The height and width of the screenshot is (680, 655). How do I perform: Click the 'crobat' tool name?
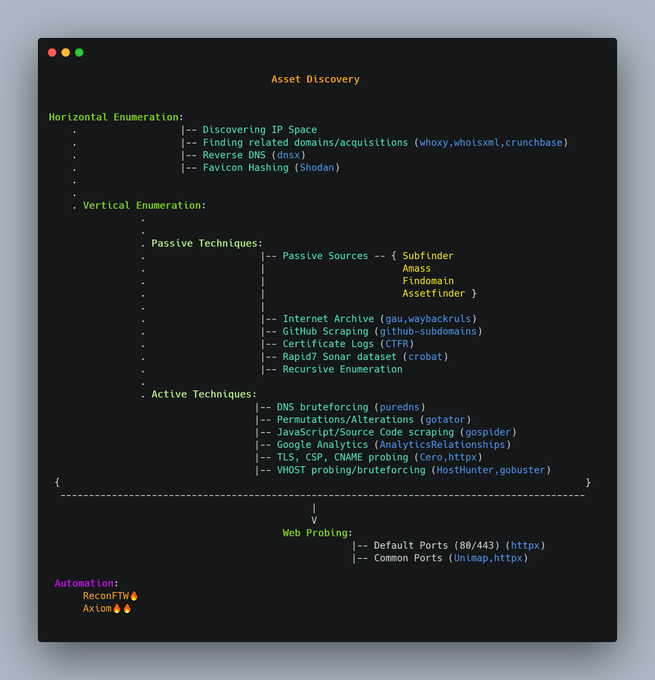click(x=425, y=356)
